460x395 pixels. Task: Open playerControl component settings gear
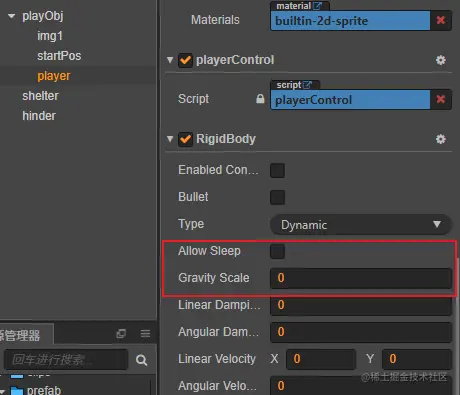pyautogui.click(x=441, y=60)
